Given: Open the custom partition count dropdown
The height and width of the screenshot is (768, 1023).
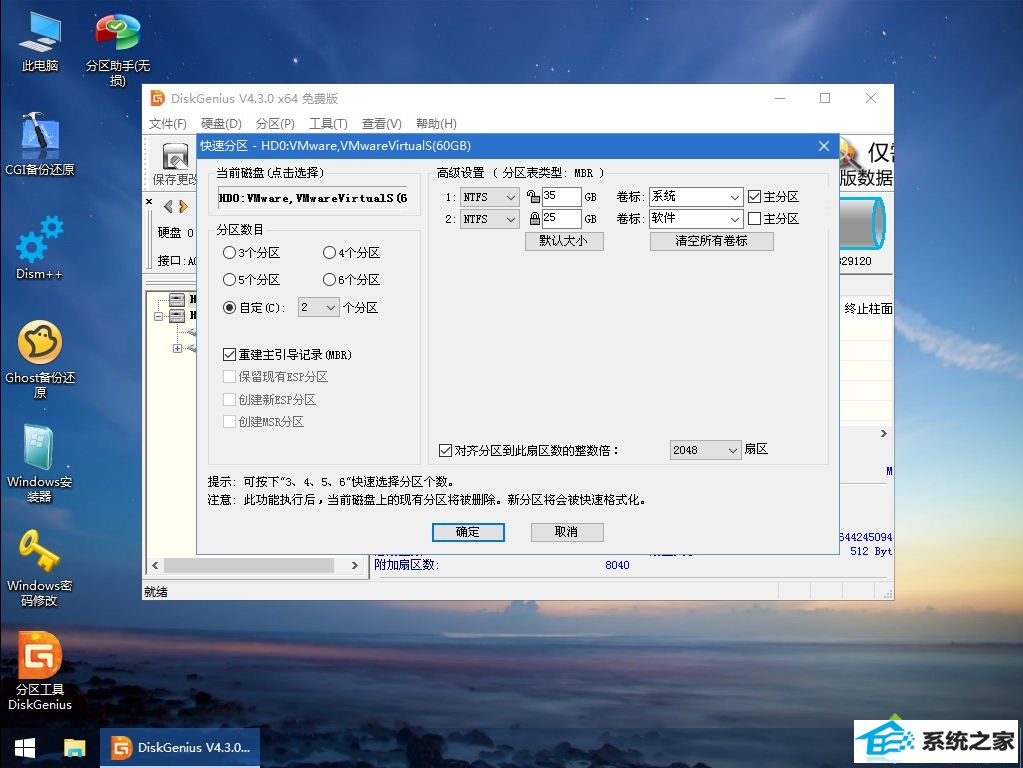Looking at the screenshot, I should coord(318,307).
